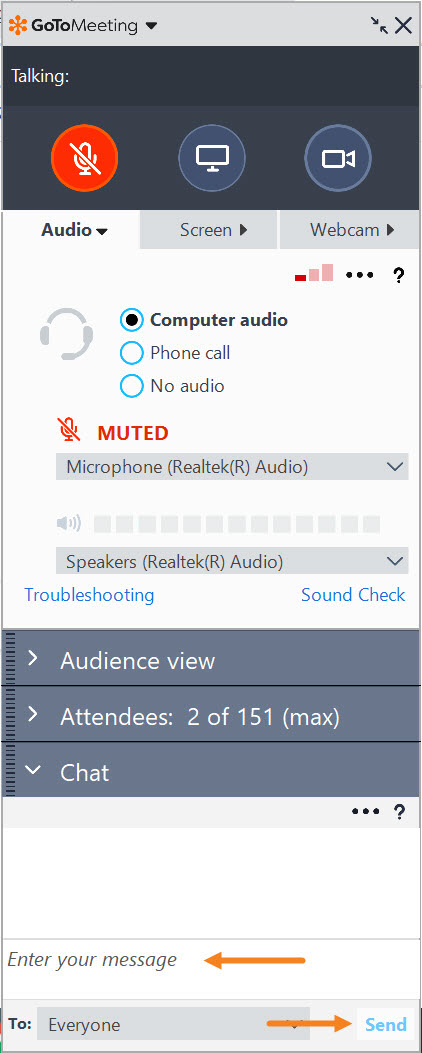Open the Microphone (Realtek Audio) dropdown

(232, 466)
